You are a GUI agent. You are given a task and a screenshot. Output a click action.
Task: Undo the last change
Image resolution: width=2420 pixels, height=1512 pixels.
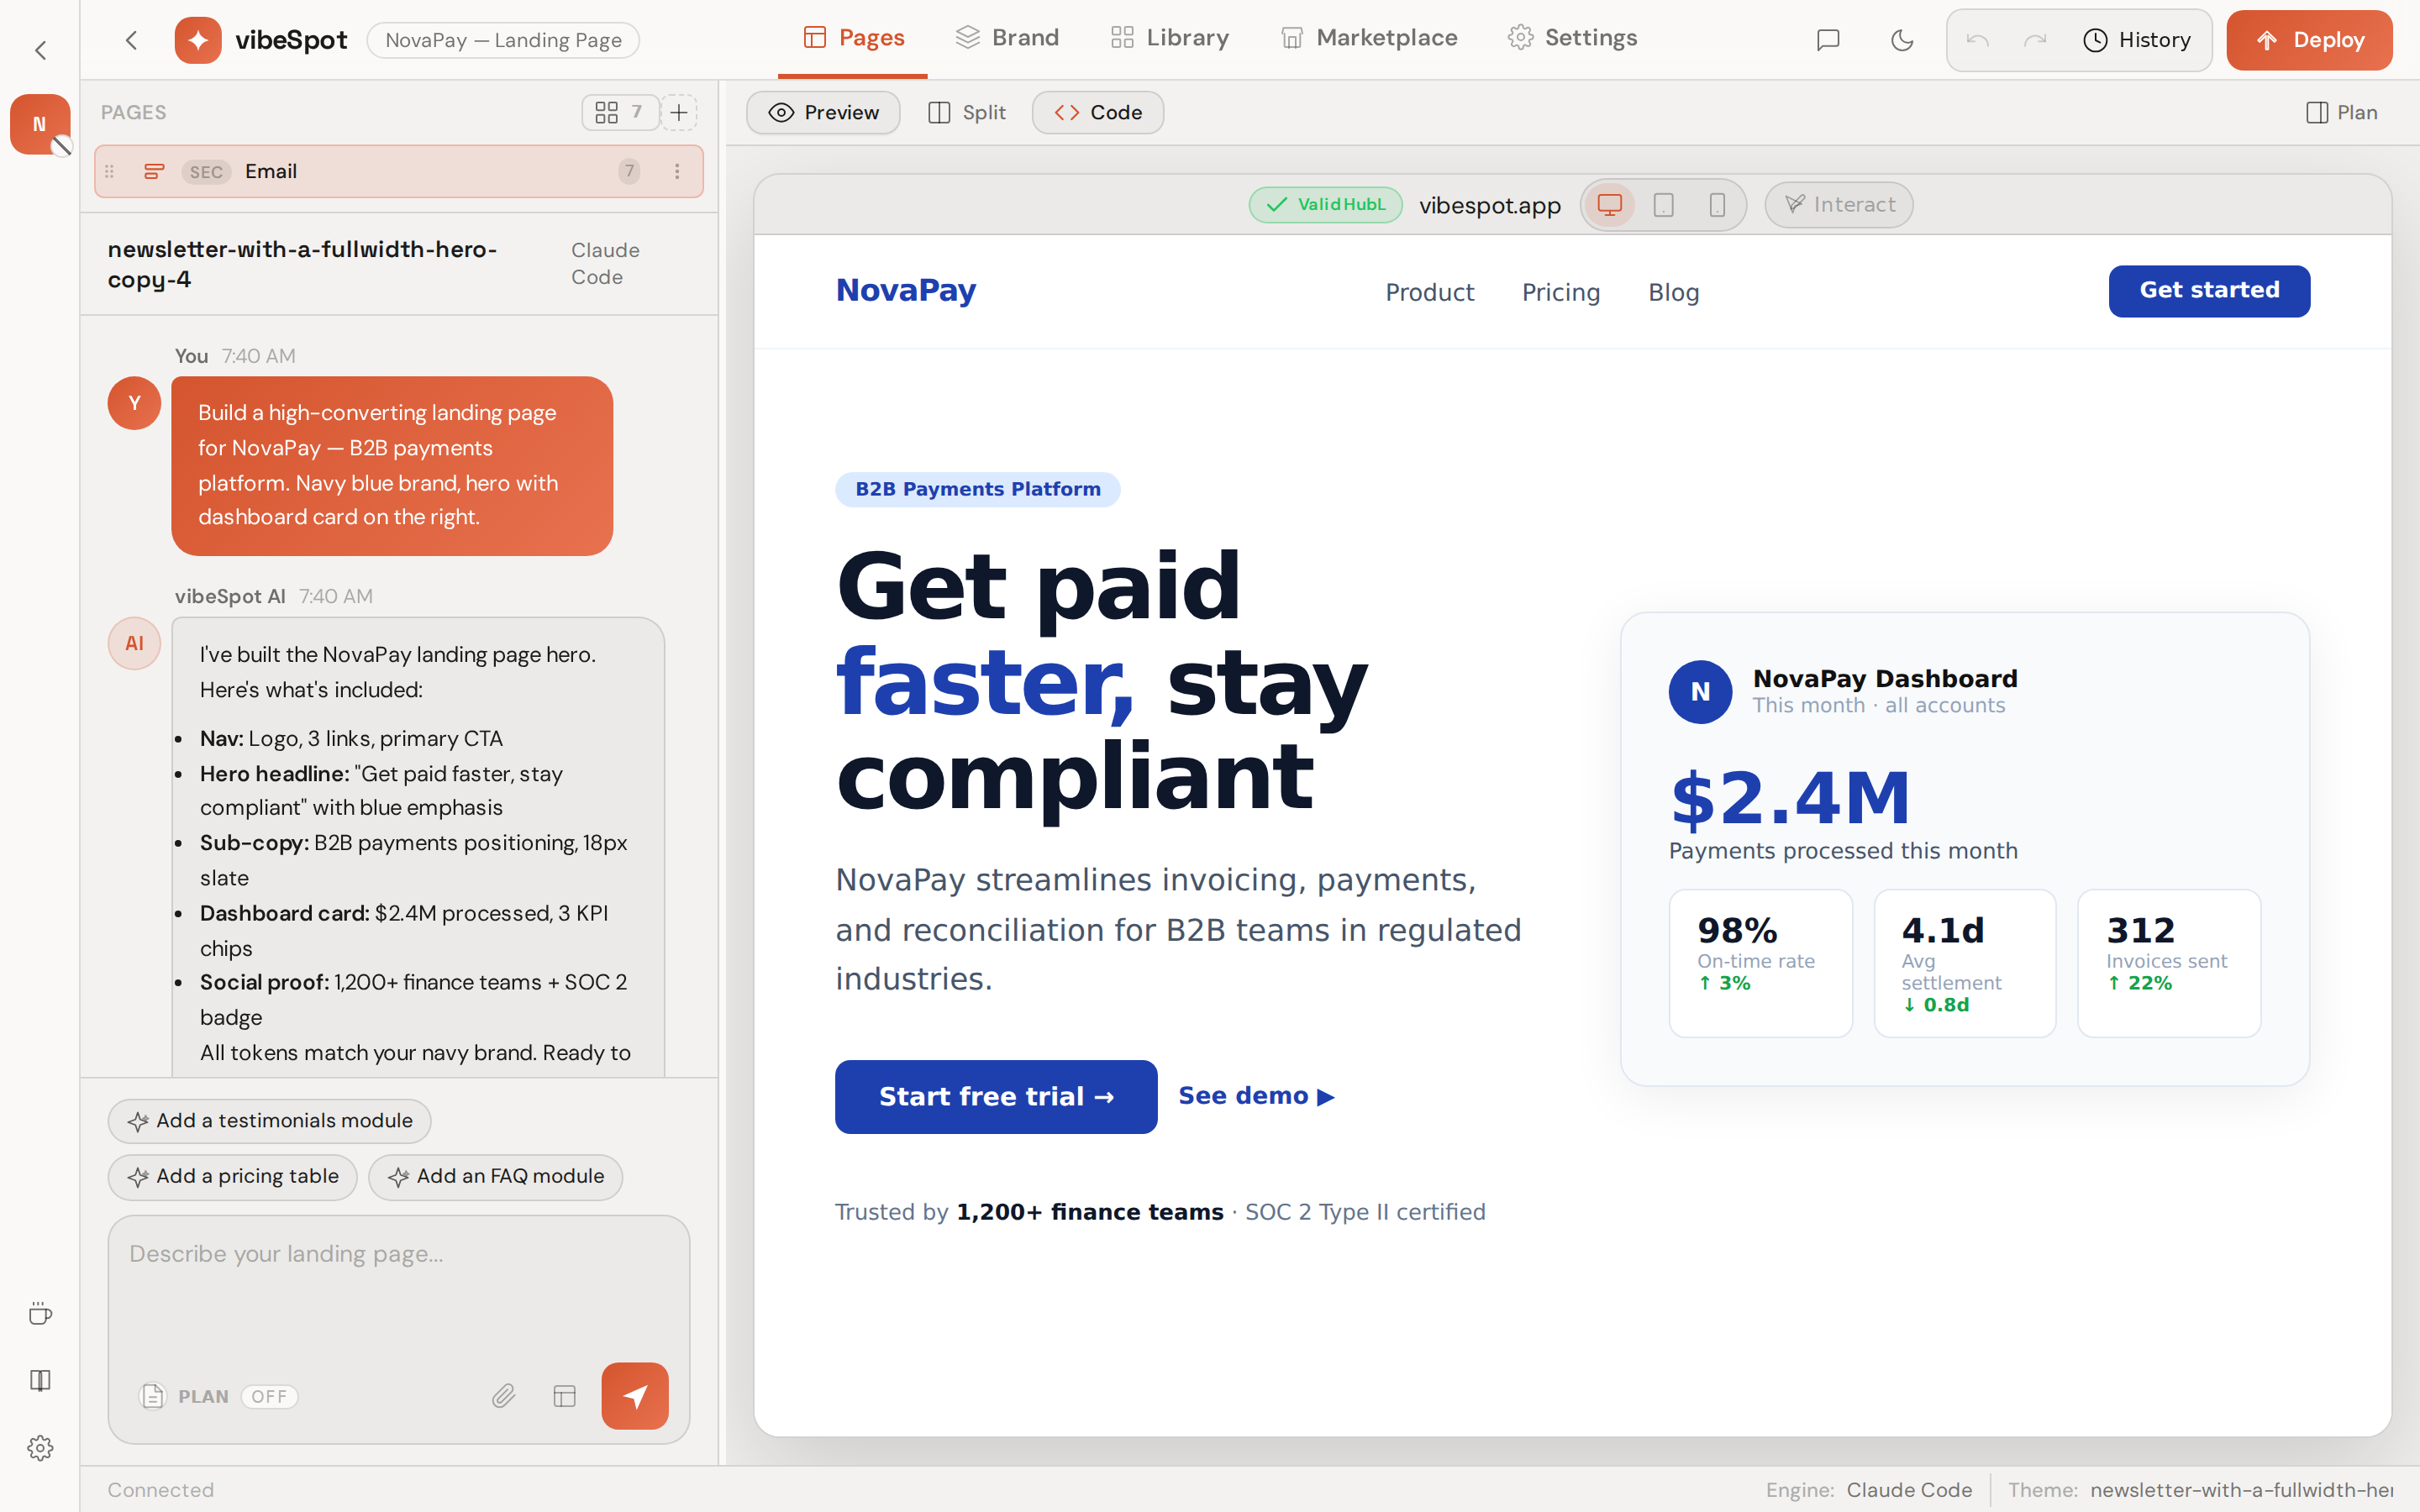pos(1977,40)
